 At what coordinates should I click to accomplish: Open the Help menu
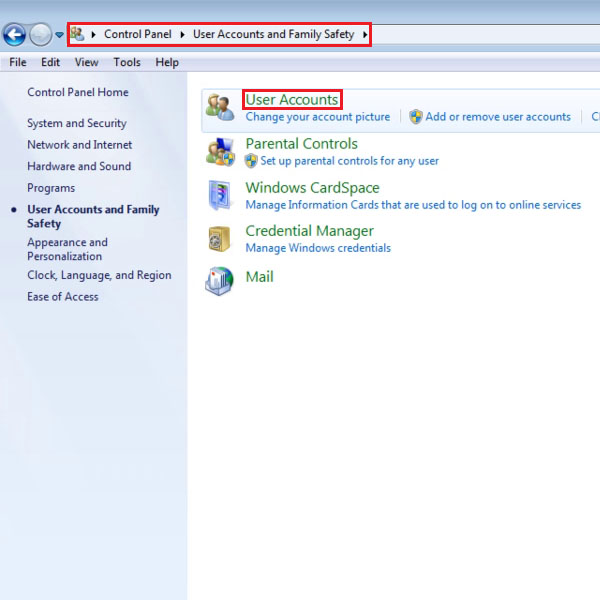(x=167, y=62)
